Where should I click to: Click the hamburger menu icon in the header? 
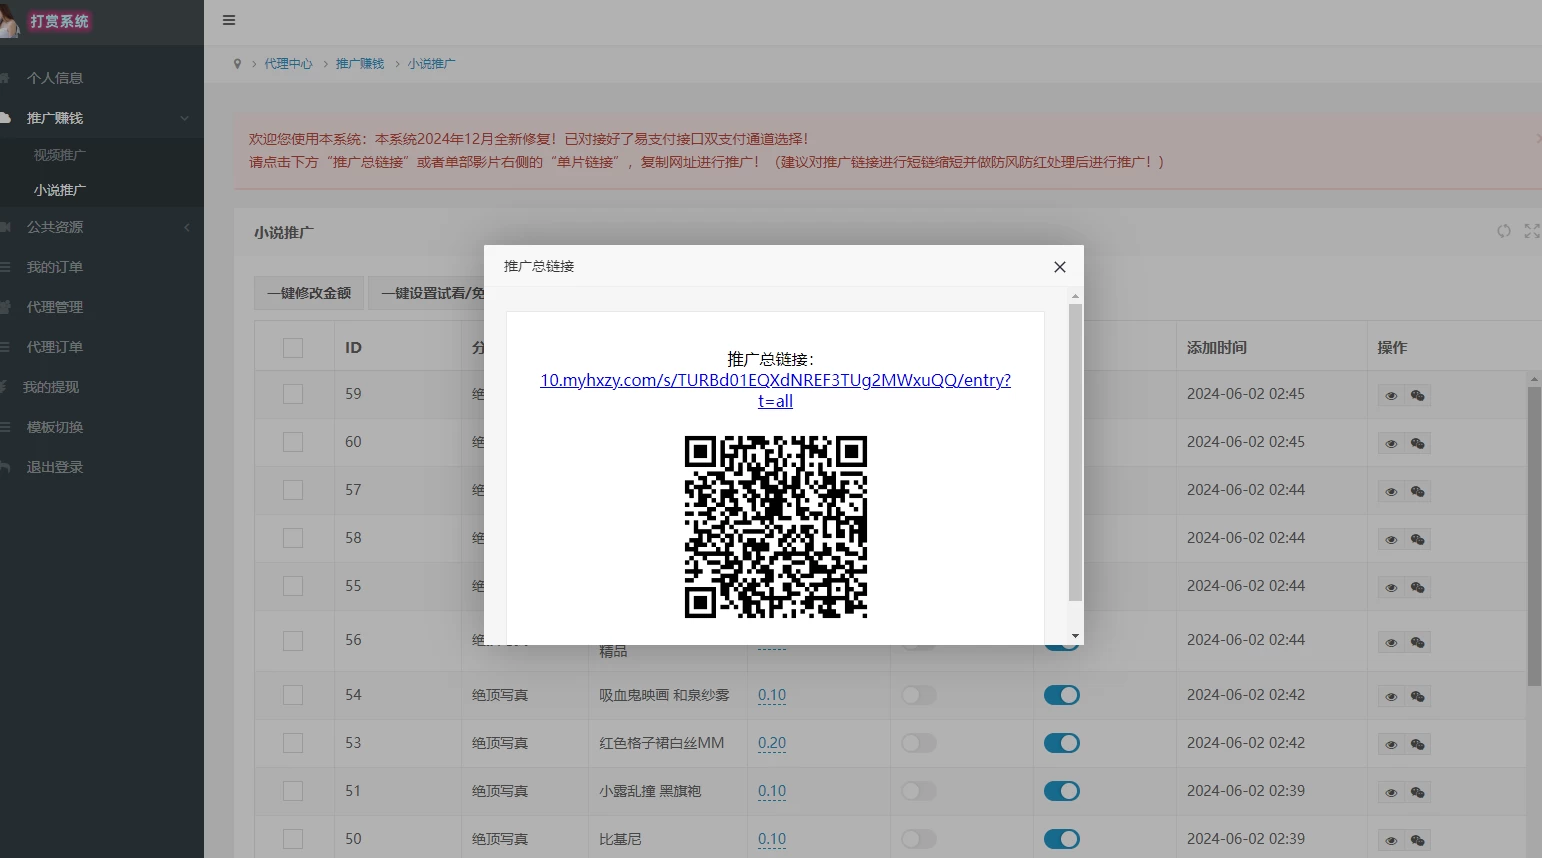pyautogui.click(x=229, y=20)
